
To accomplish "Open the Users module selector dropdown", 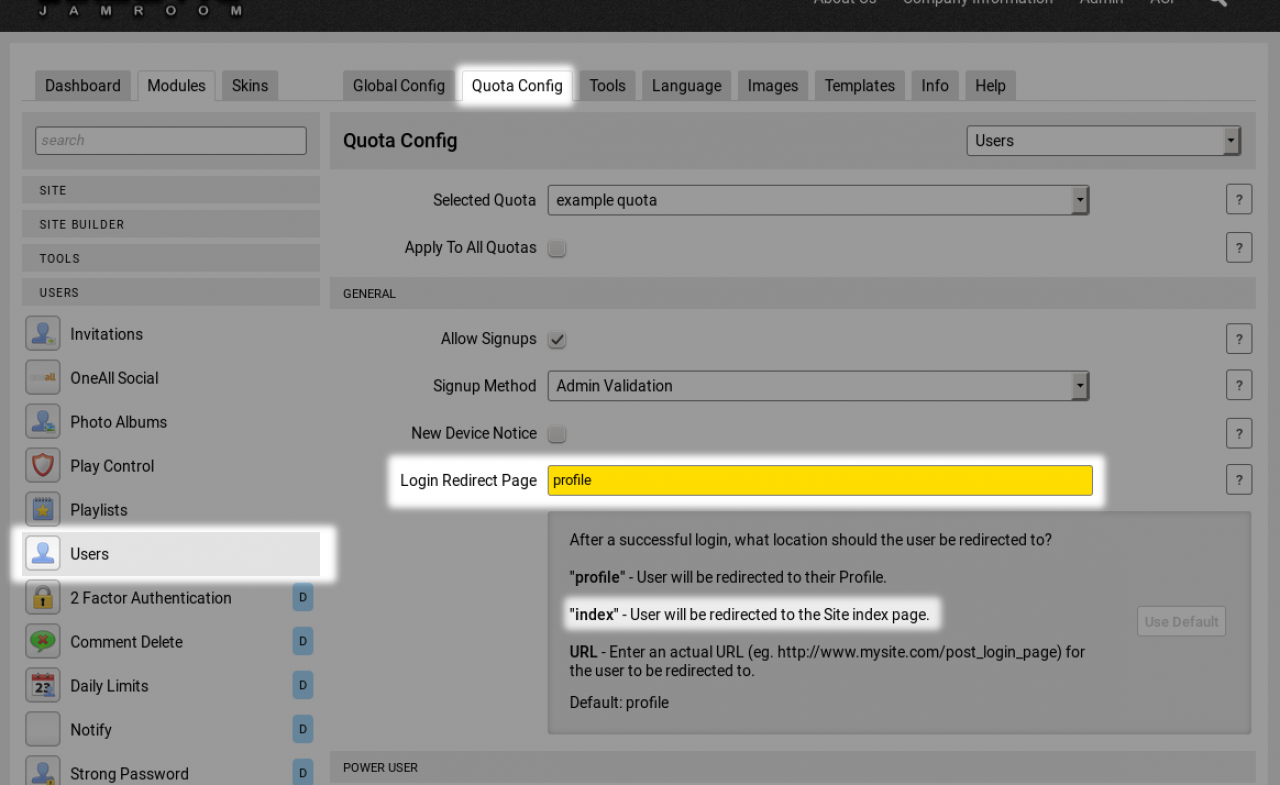I will [1103, 141].
